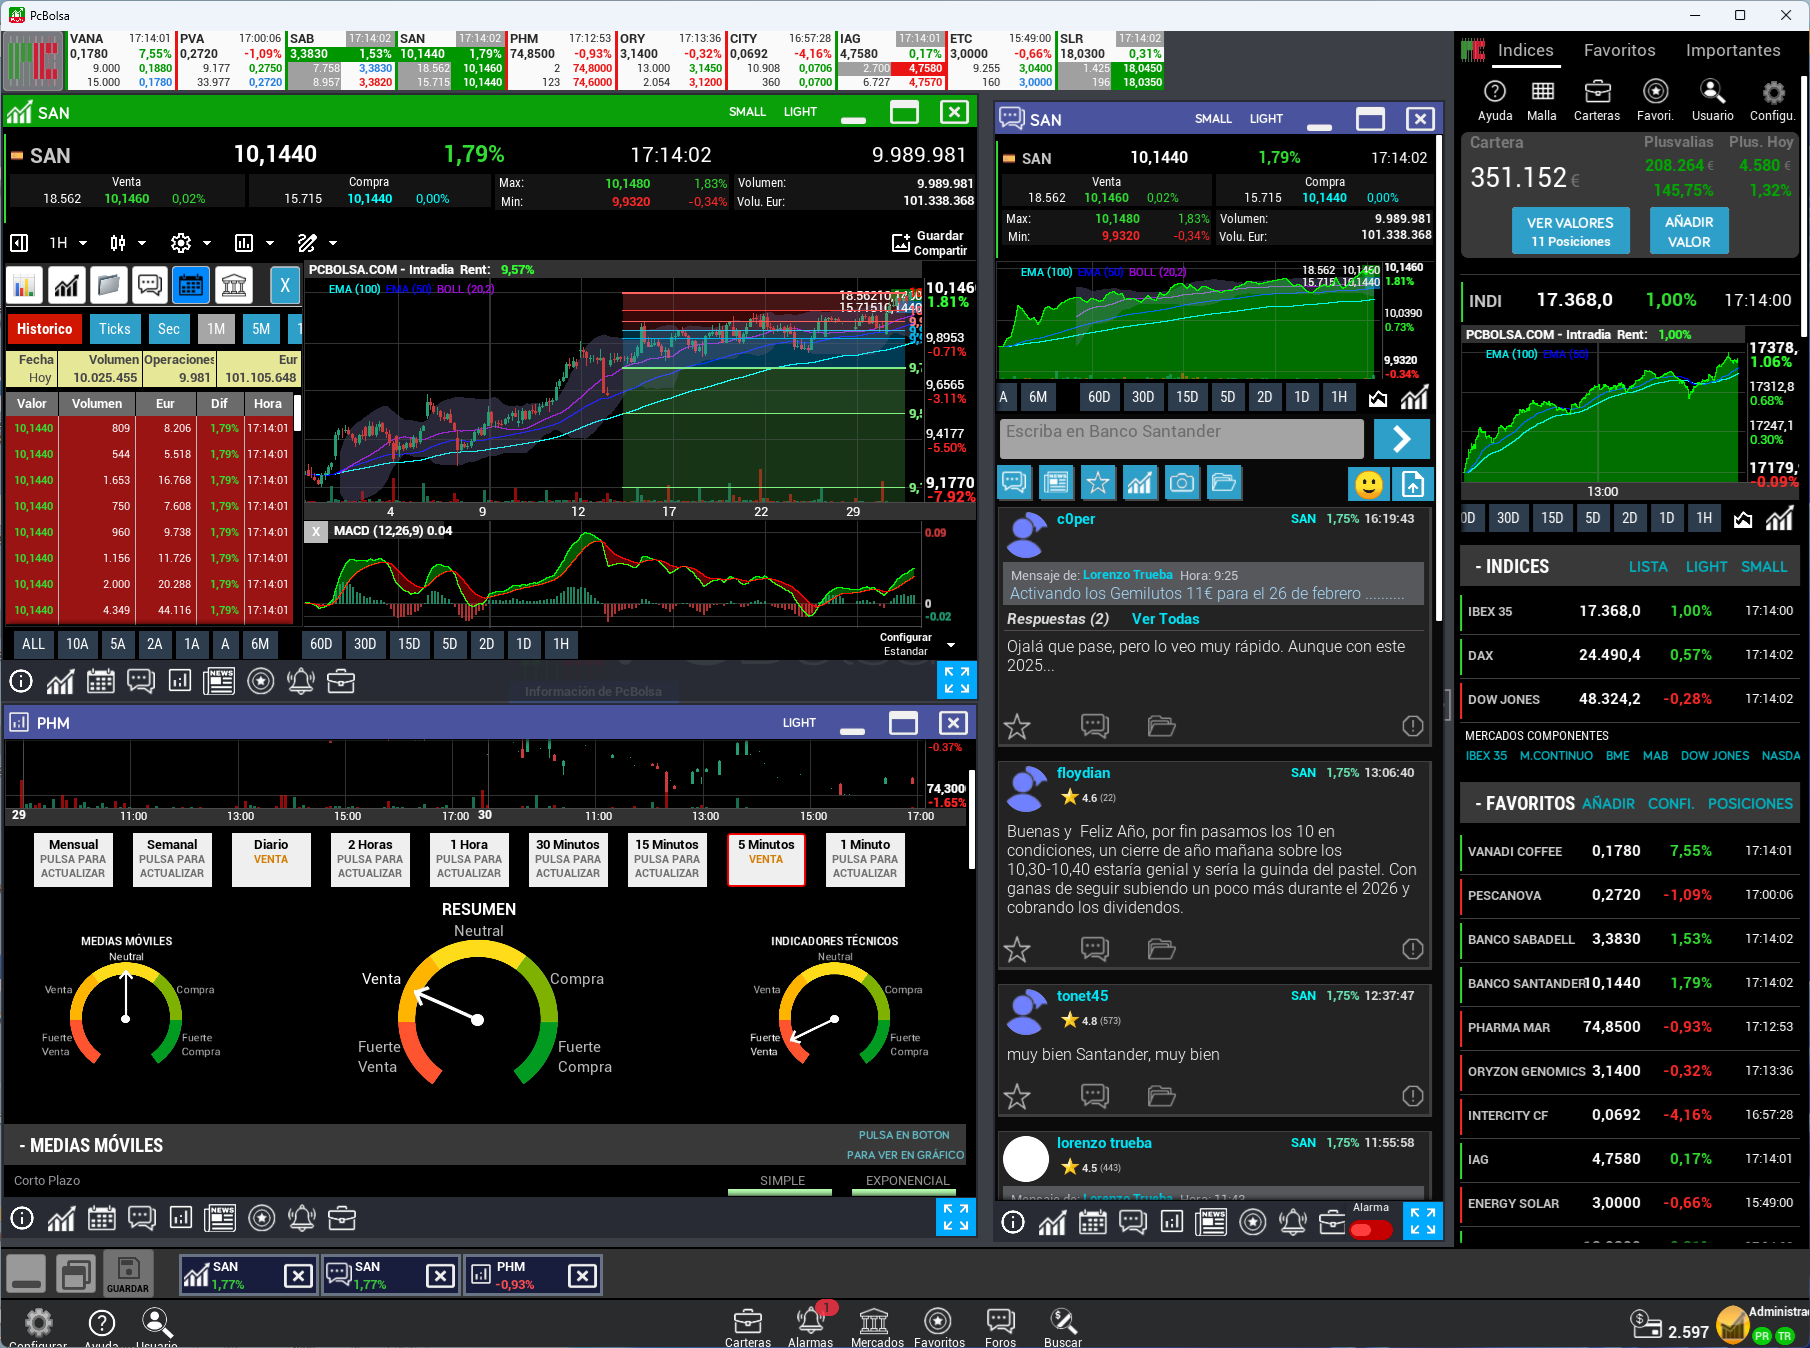Click Guardar Compartir in SAN chart
This screenshot has height=1348, width=1810.
[x=929, y=243]
